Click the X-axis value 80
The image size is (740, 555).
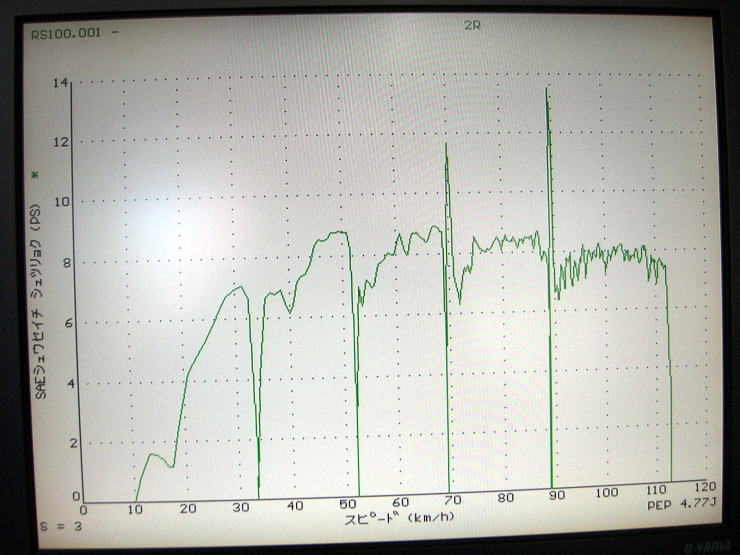[x=505, y=497]
